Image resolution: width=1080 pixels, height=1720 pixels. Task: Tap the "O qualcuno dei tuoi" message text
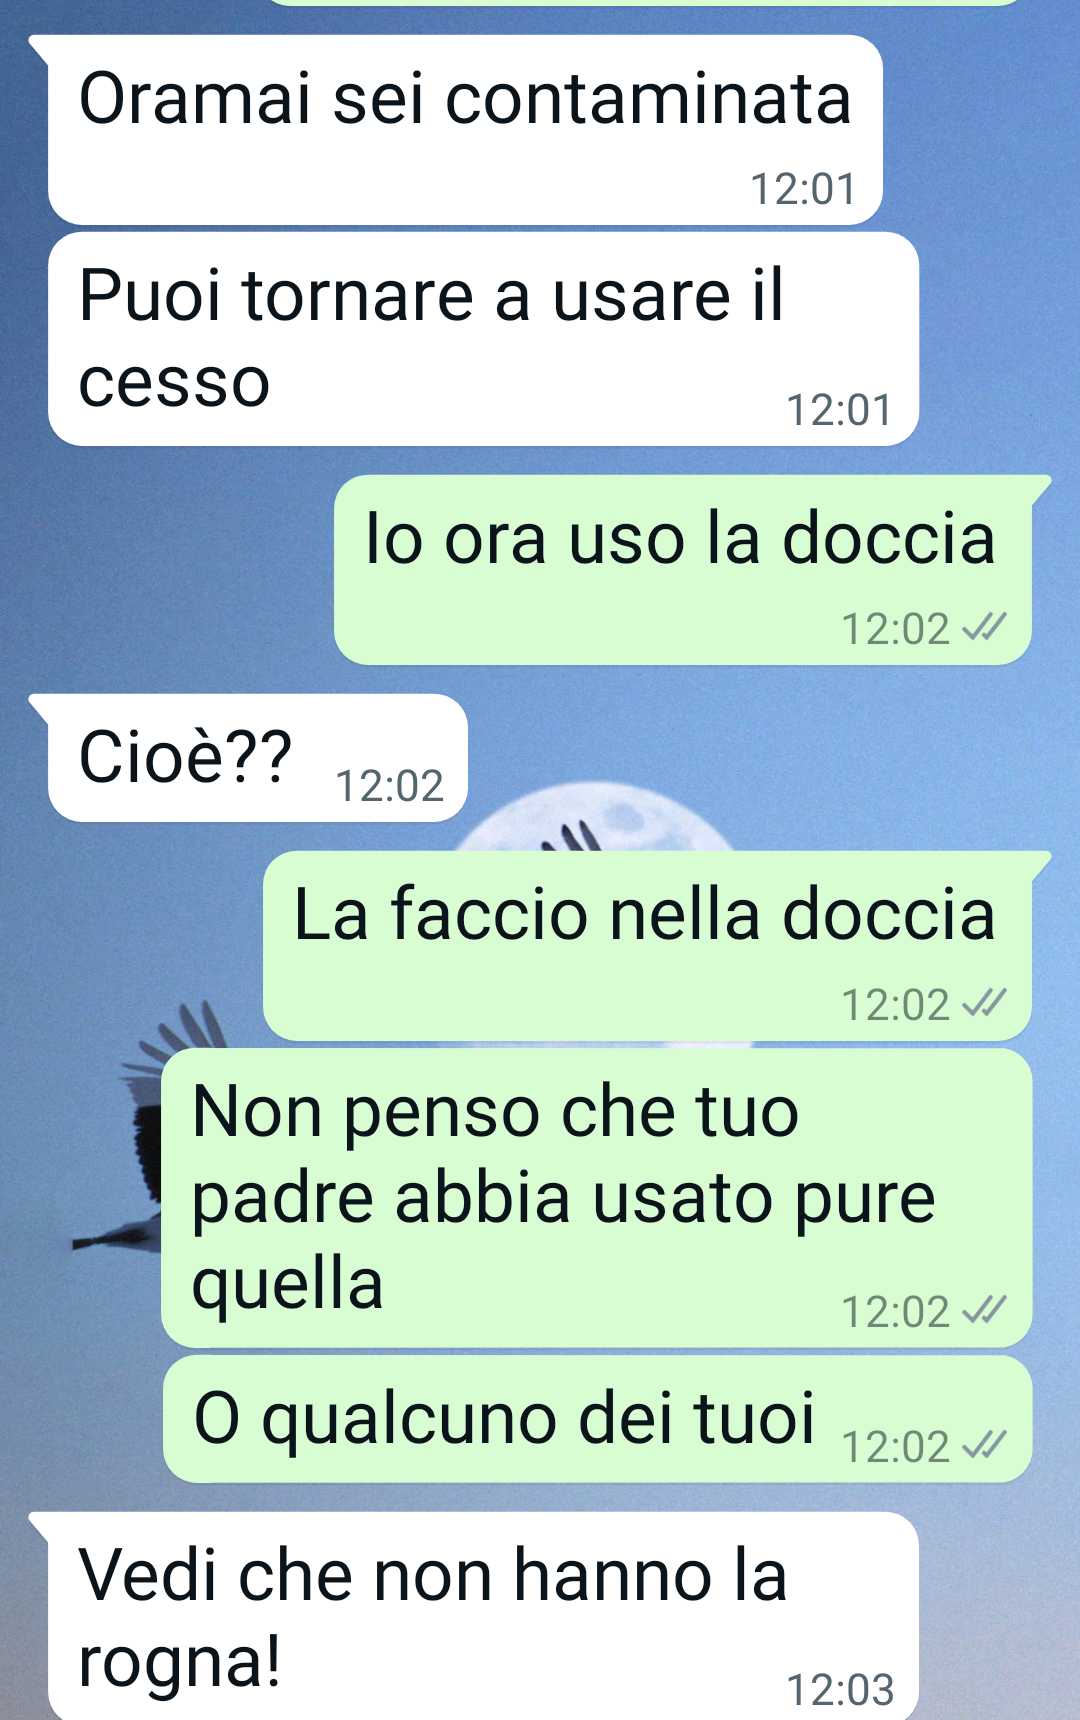click(x=505, y=1418)
